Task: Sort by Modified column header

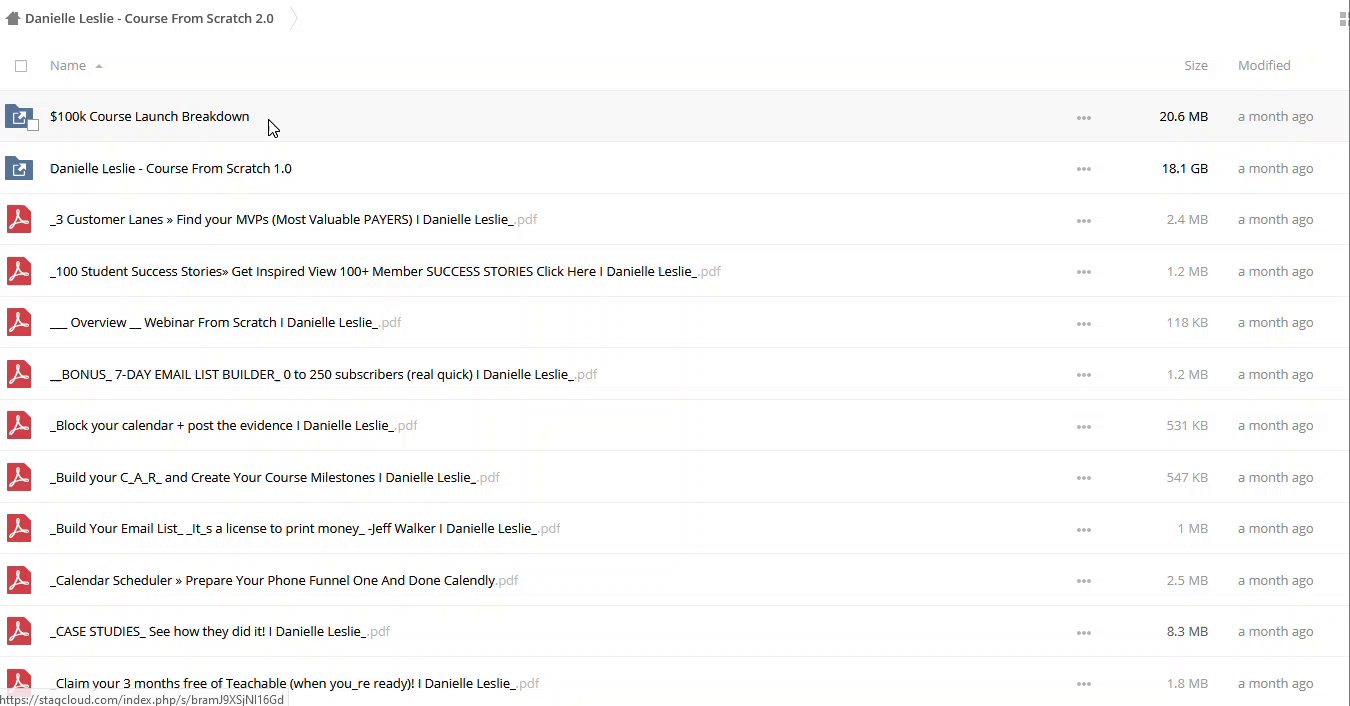Action: [x=1264, y=66]
